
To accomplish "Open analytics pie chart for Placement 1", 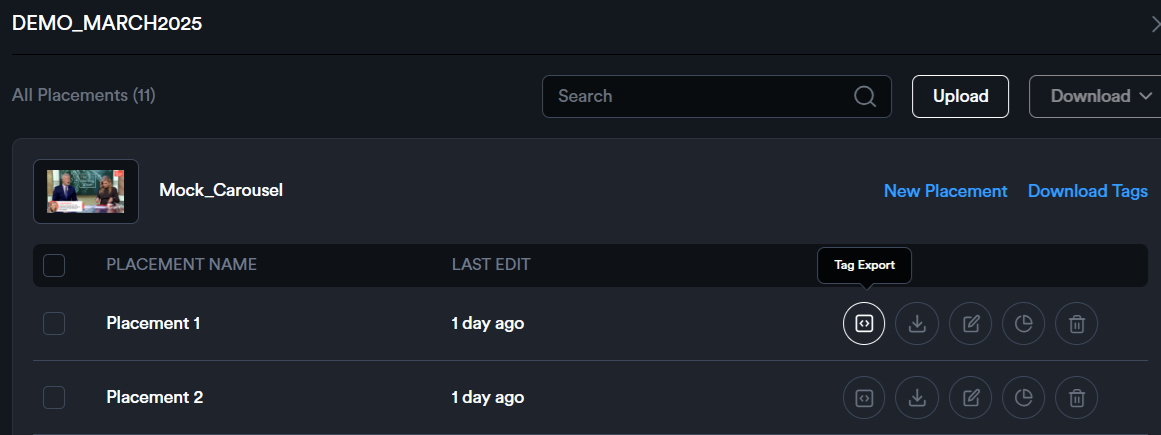I will pos(1023,324).
